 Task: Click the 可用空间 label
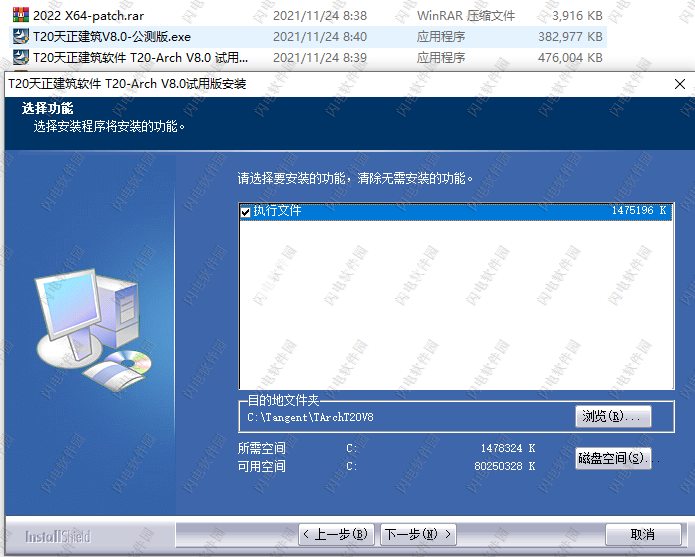pos(262,466)
